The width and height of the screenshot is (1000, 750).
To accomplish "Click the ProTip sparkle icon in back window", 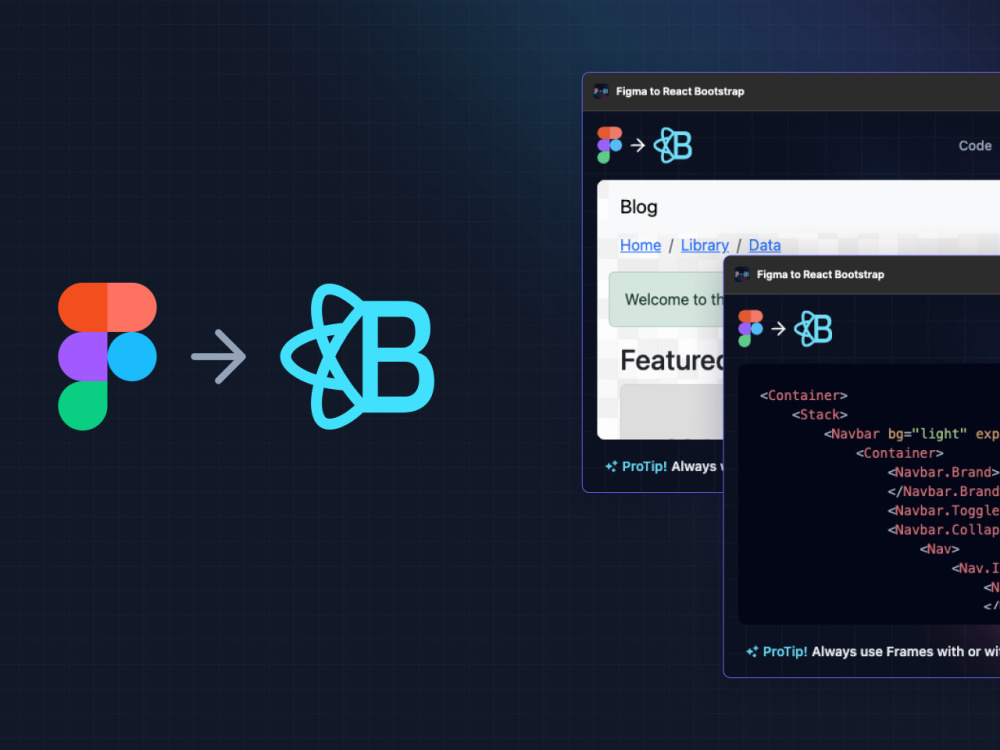I will coord(611,466).
